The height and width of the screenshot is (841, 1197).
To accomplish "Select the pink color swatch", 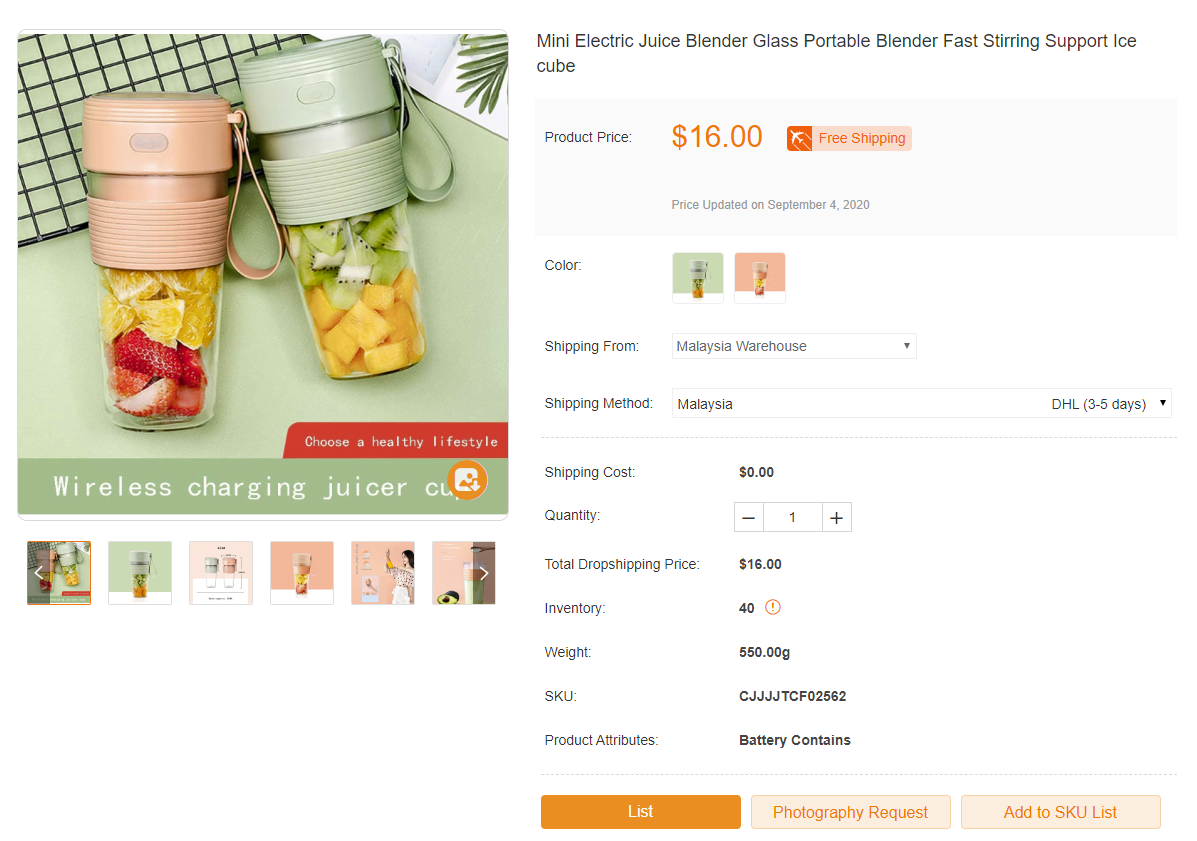I will pyautogui.click(x=760, y=277).
